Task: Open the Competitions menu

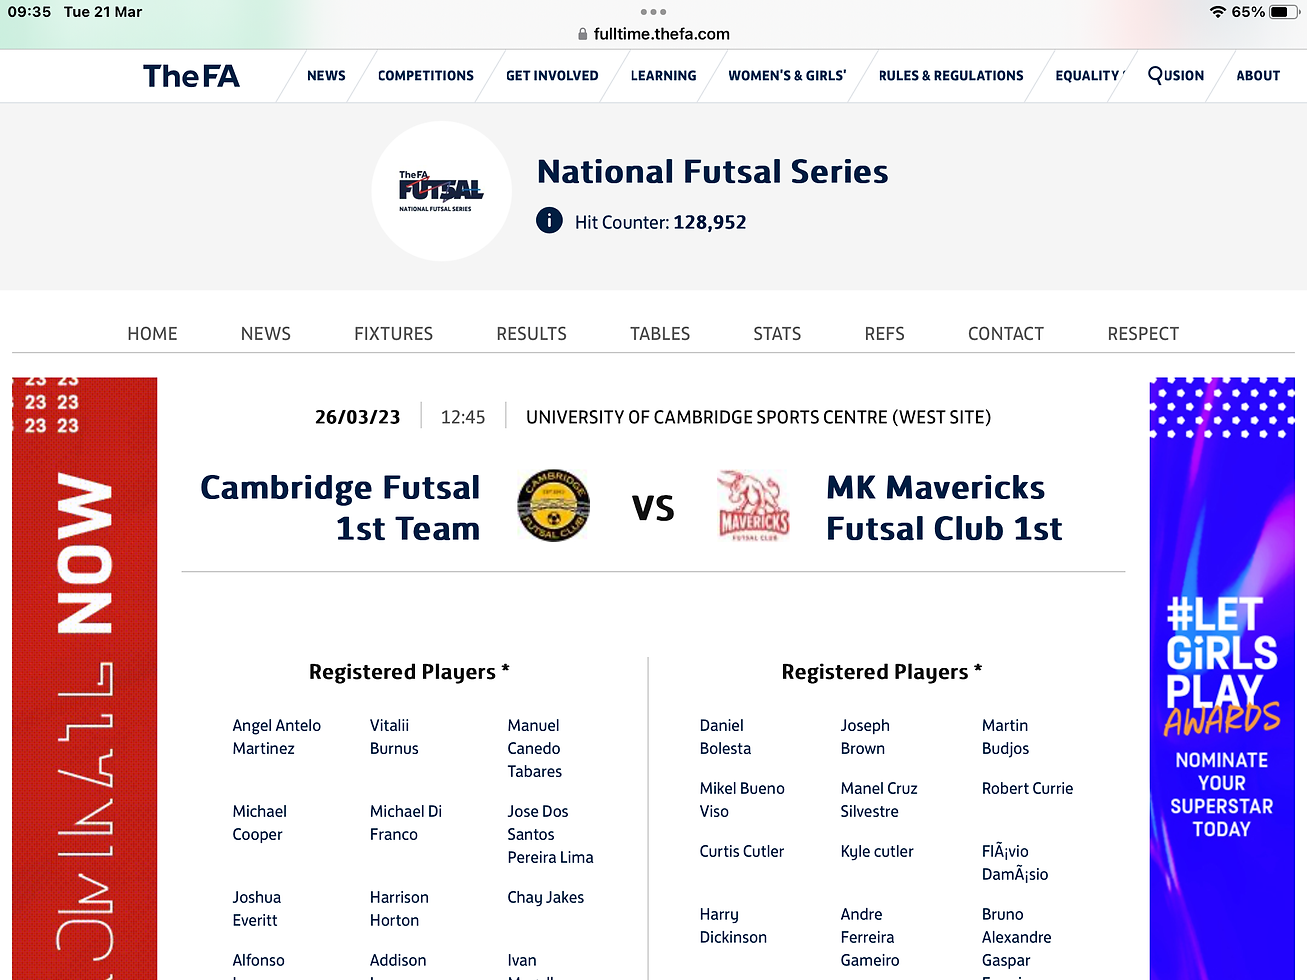Action: pos(426,76)
